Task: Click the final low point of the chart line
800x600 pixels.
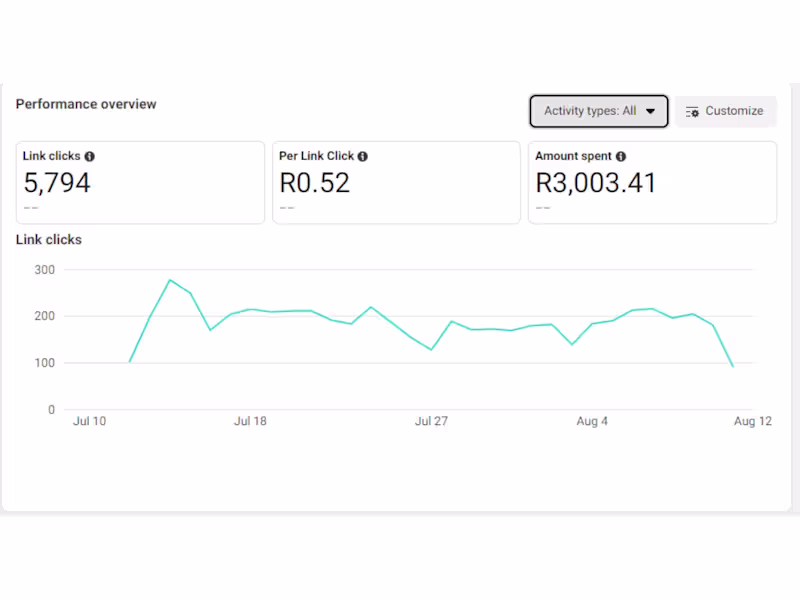Action: click(733, 367)
